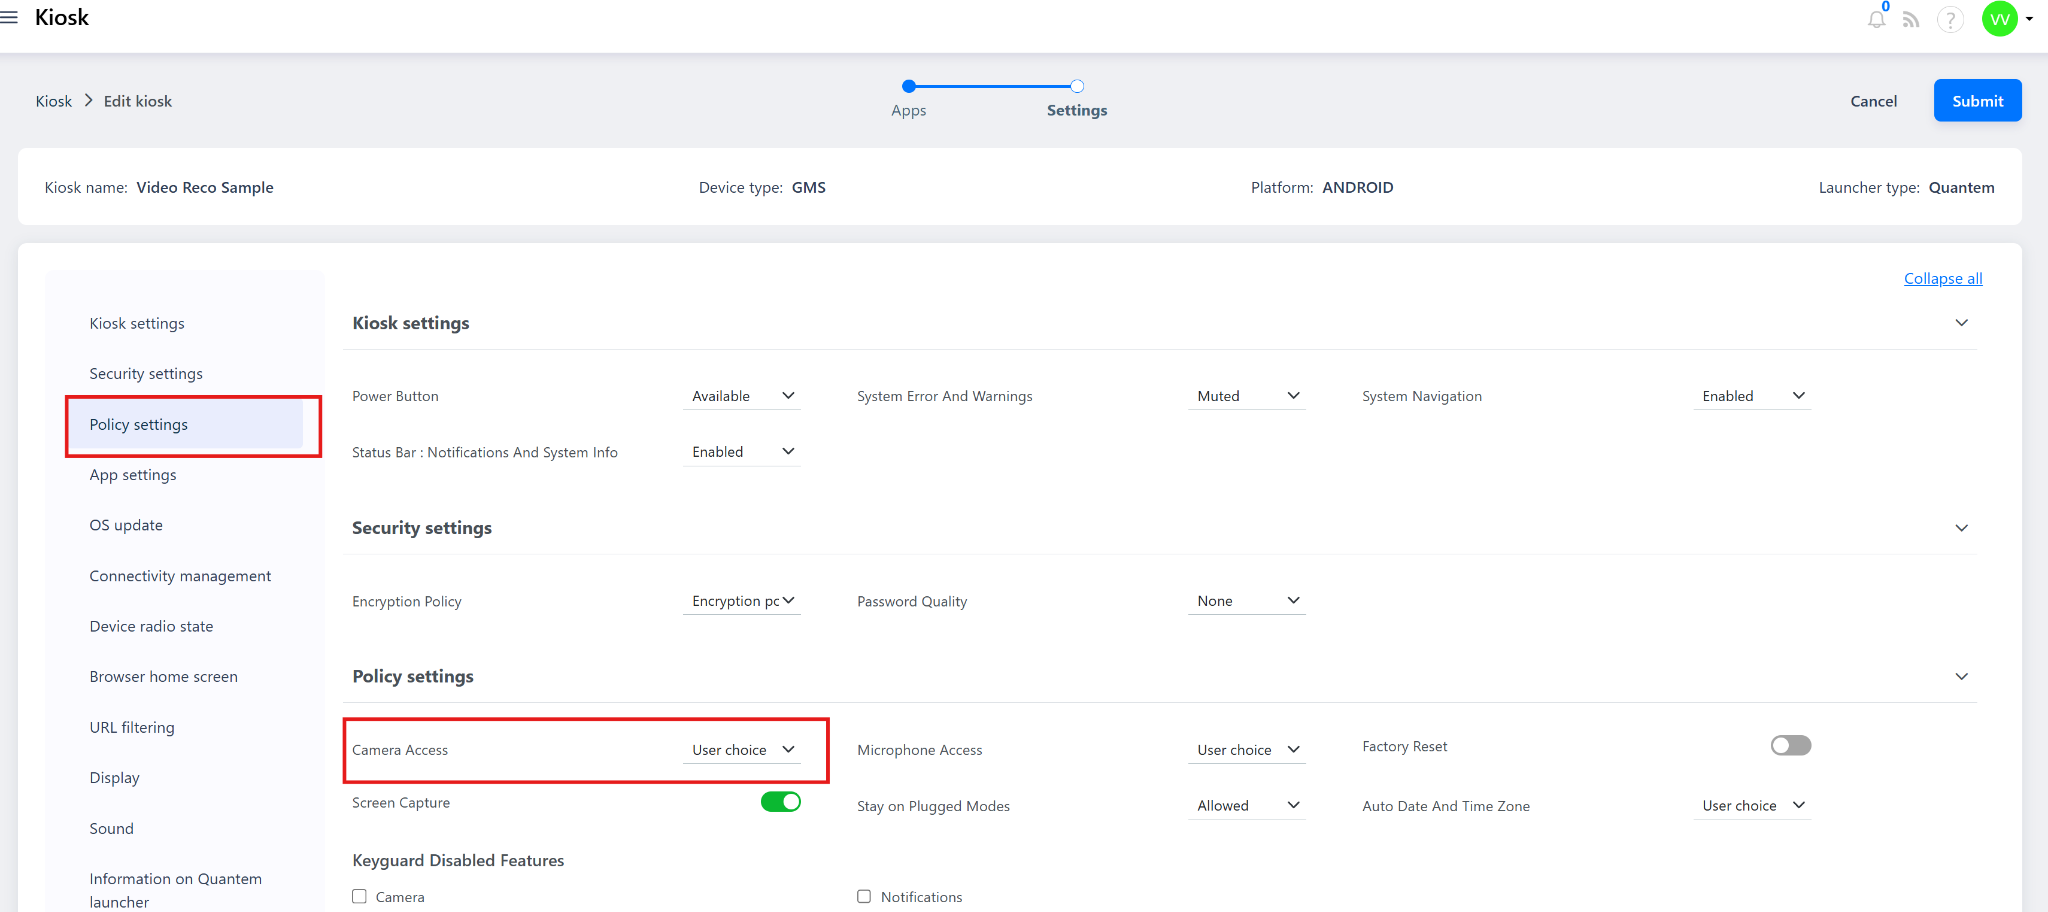Click the RSS feed icon
This screenshot has width=2048, height=912.
(1911, 19)
